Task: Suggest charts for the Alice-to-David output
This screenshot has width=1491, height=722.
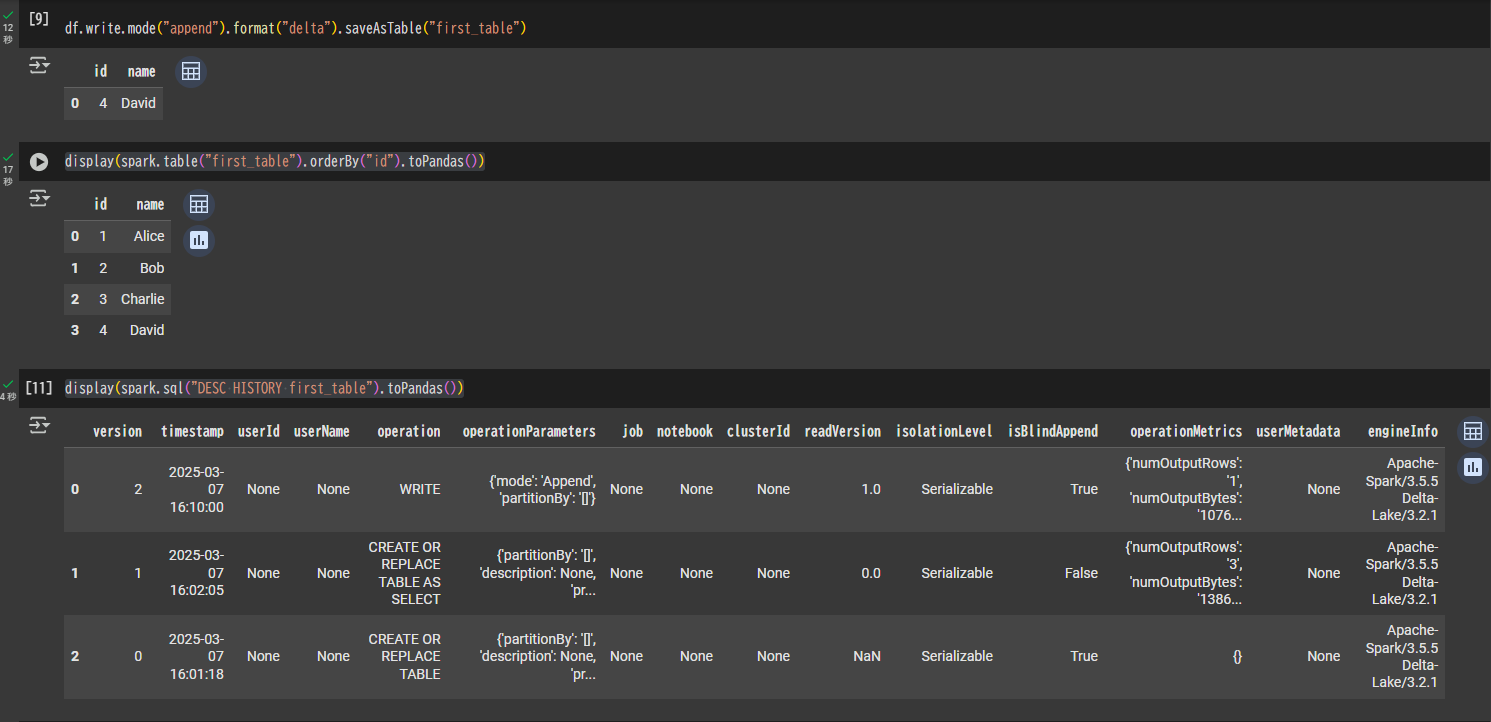Action: (199, 240)
